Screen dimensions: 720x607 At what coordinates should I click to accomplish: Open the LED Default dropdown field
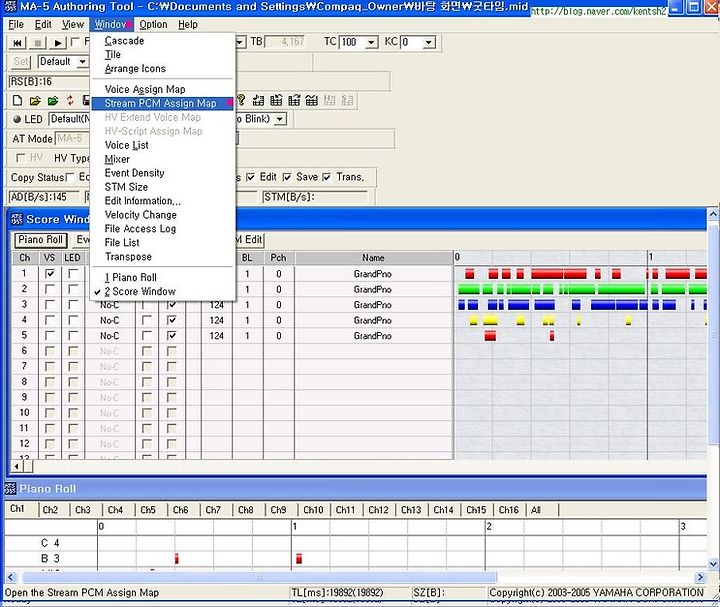point(70,119)
